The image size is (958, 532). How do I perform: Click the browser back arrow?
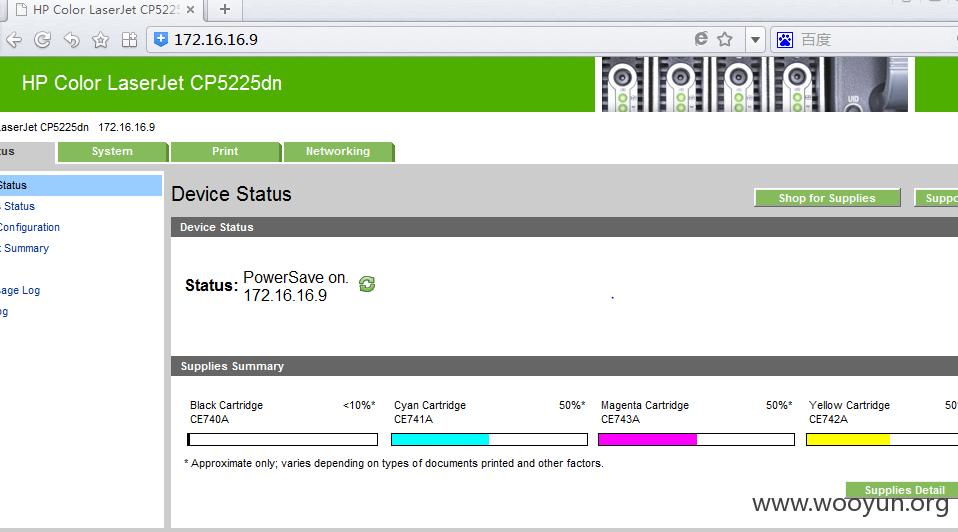click(x=13, y=40)
